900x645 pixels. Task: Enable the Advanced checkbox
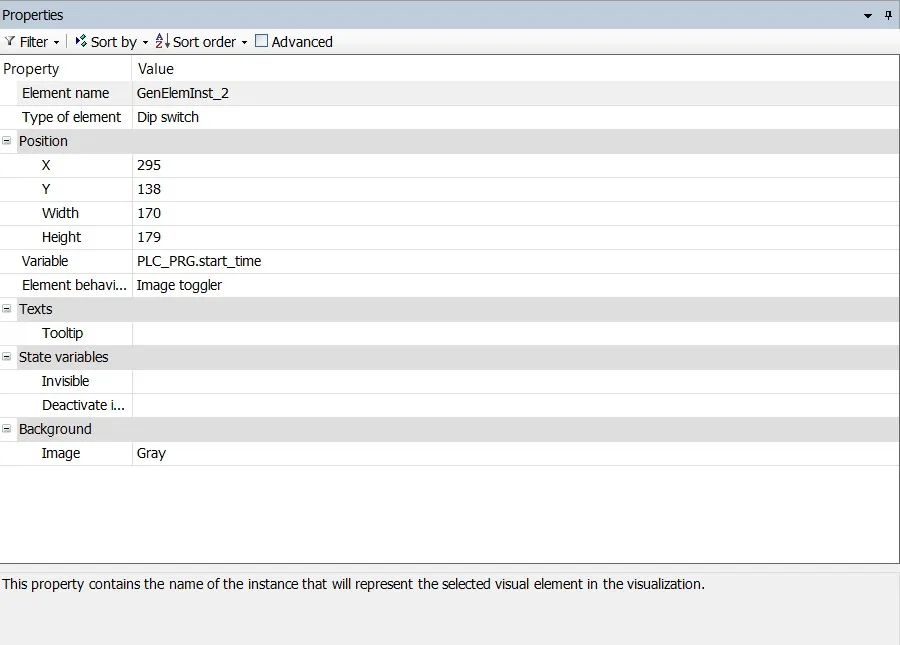[x=262, y=41]
